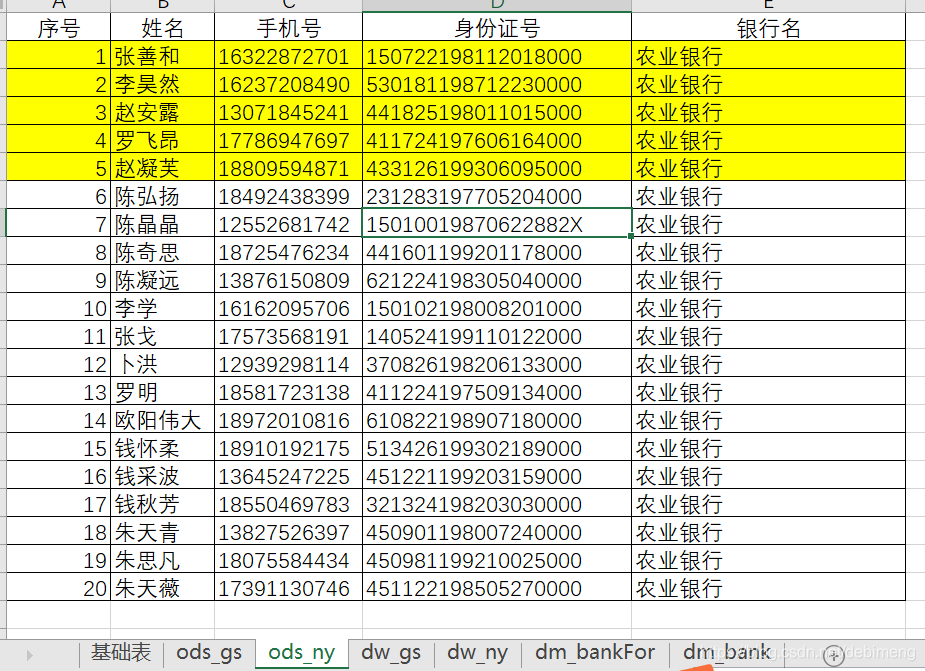Select the name cell 陈凝远
925x671 pixels.
coord(162,280)
